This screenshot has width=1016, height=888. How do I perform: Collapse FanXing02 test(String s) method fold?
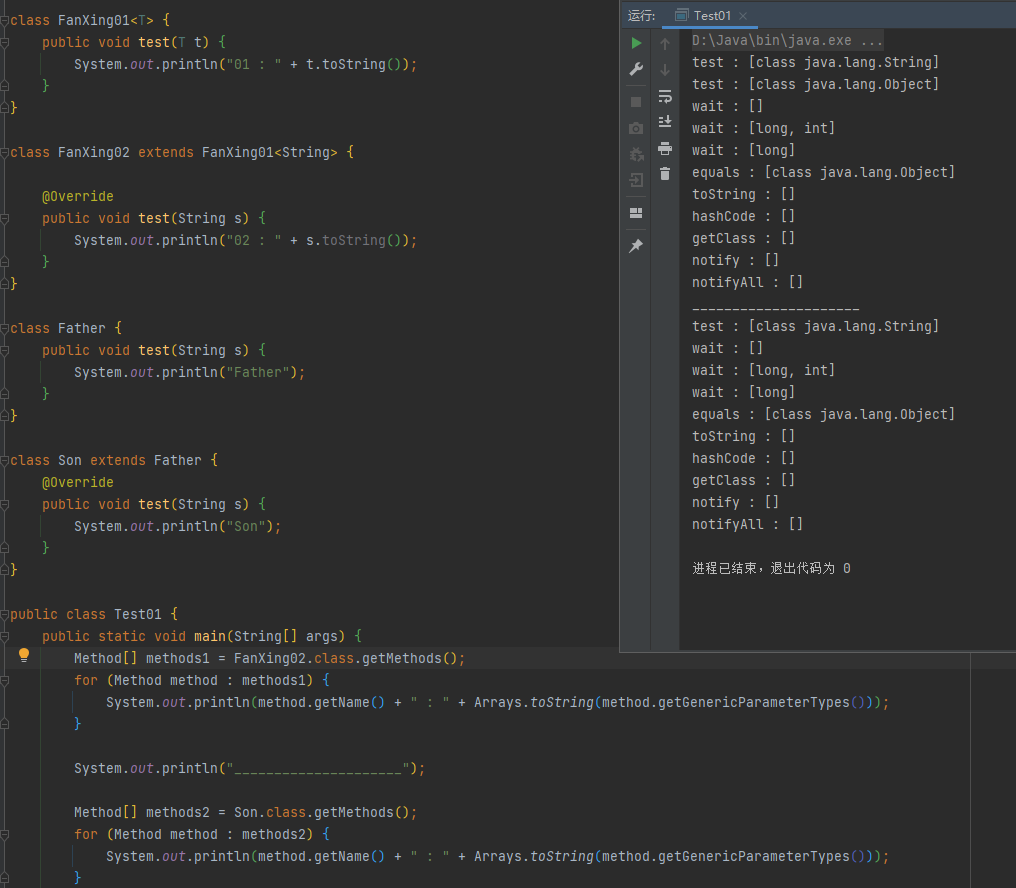tap(5, 218)
